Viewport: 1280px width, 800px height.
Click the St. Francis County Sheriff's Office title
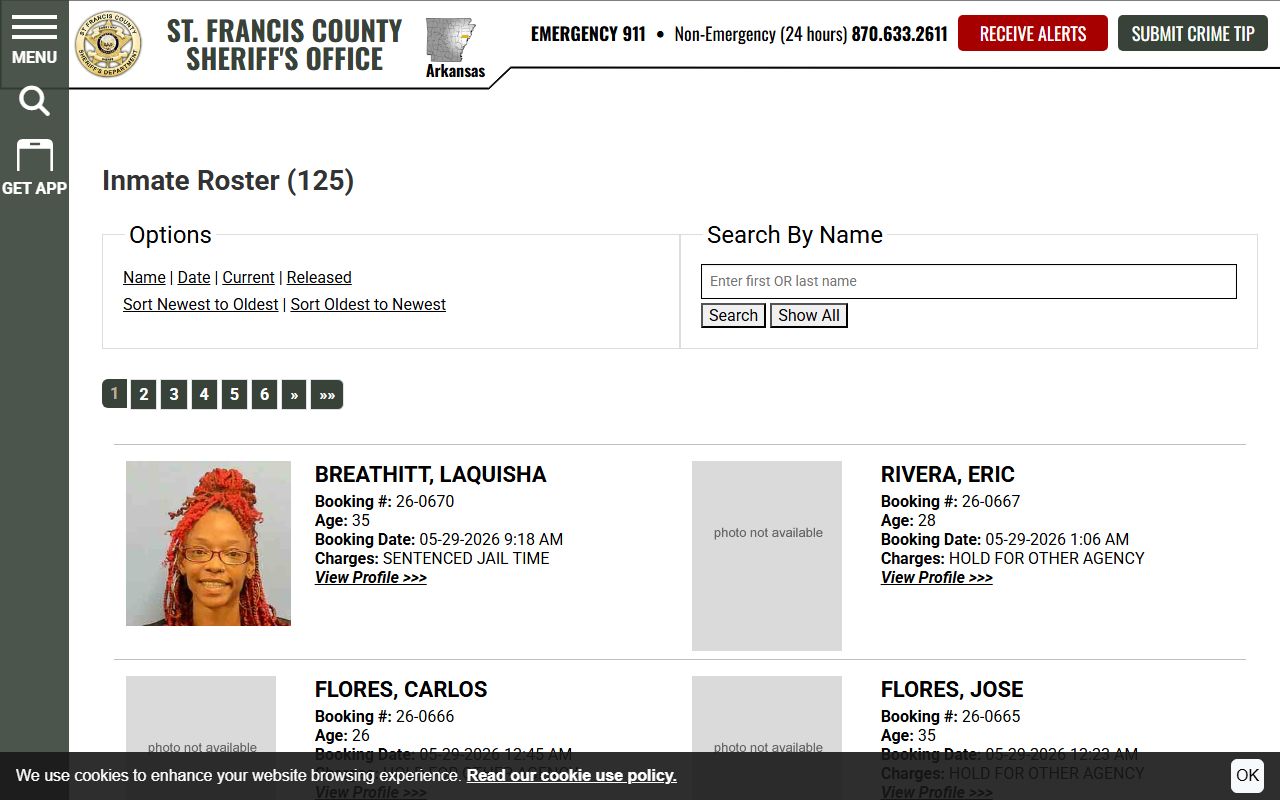point(284,45)
